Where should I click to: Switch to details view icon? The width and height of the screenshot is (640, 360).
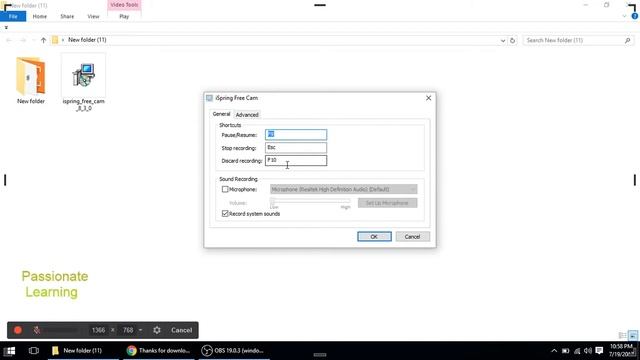pos(622,336)
